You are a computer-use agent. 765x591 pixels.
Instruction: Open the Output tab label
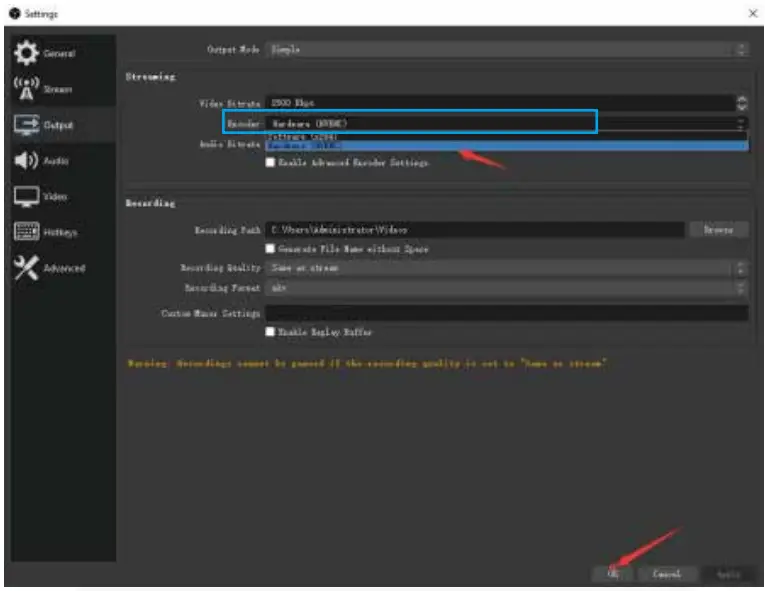click(x=58, y=125)
